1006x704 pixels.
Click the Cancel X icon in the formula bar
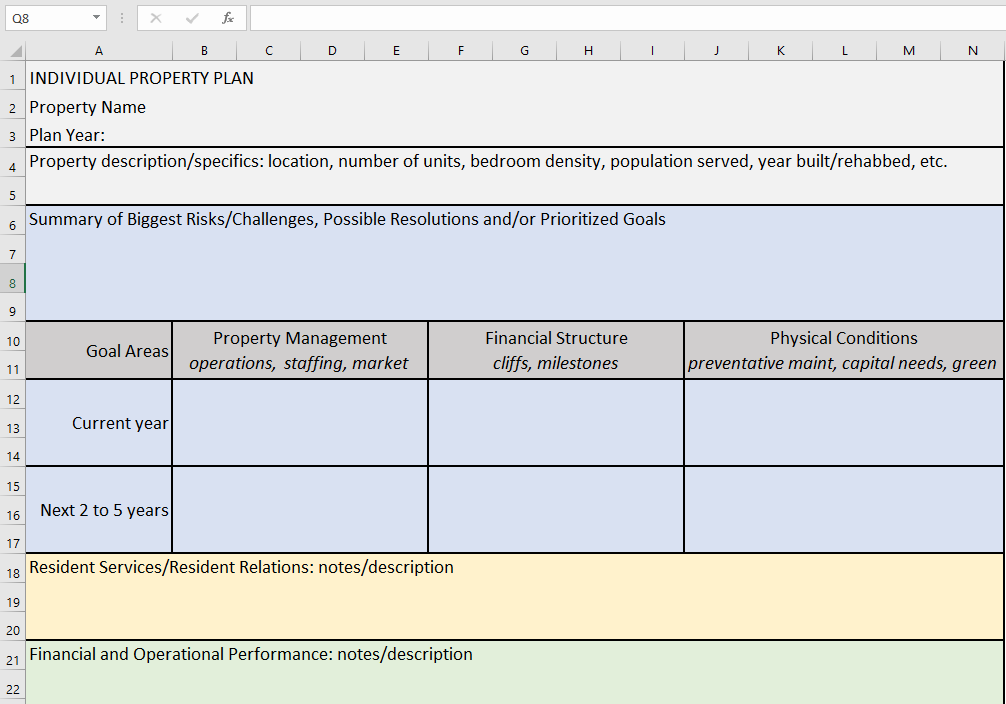coord(155,17)
